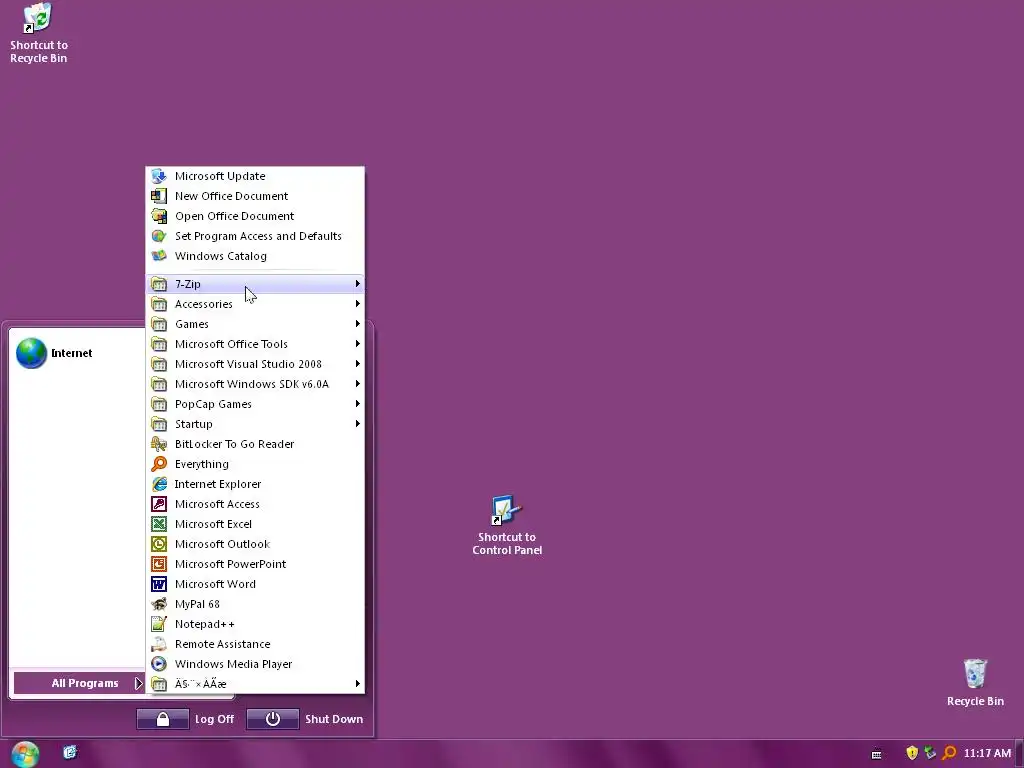Viewport: 1024px width, 768px height.
Task: Expand the Startup folder
Action: click(255, 424)
